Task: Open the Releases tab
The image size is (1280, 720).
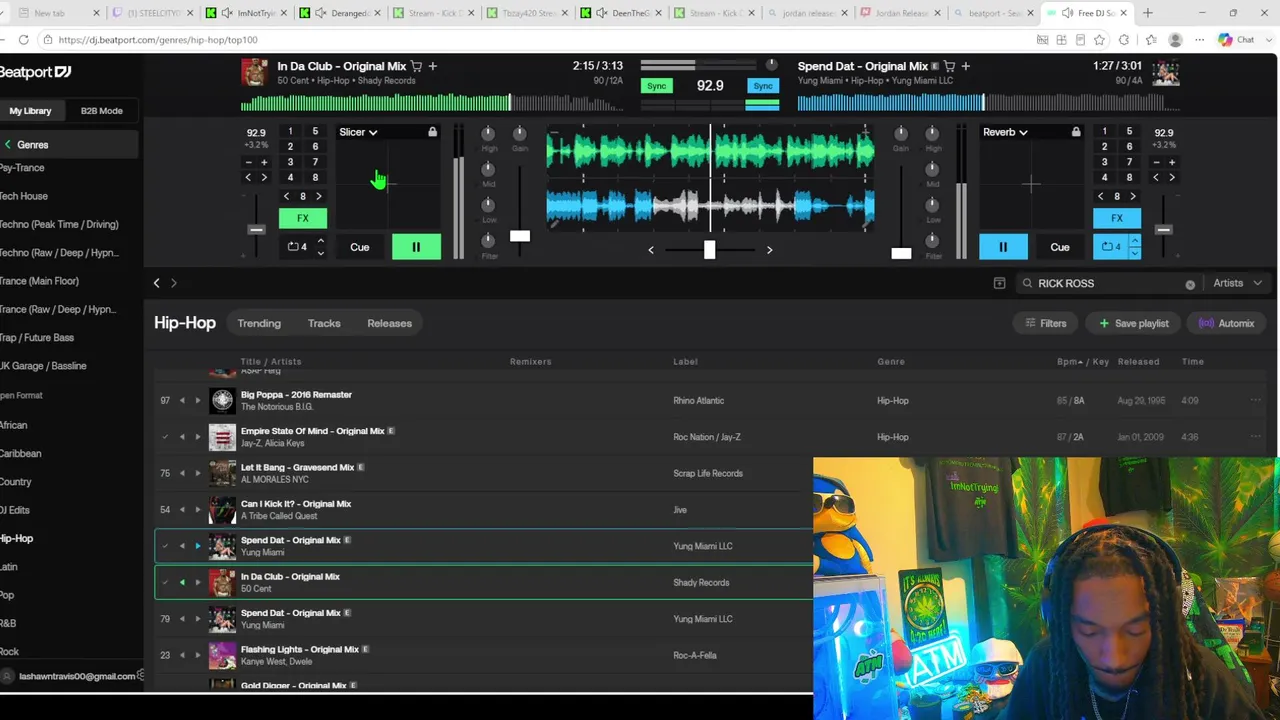Action: click(x=389, y=324)
